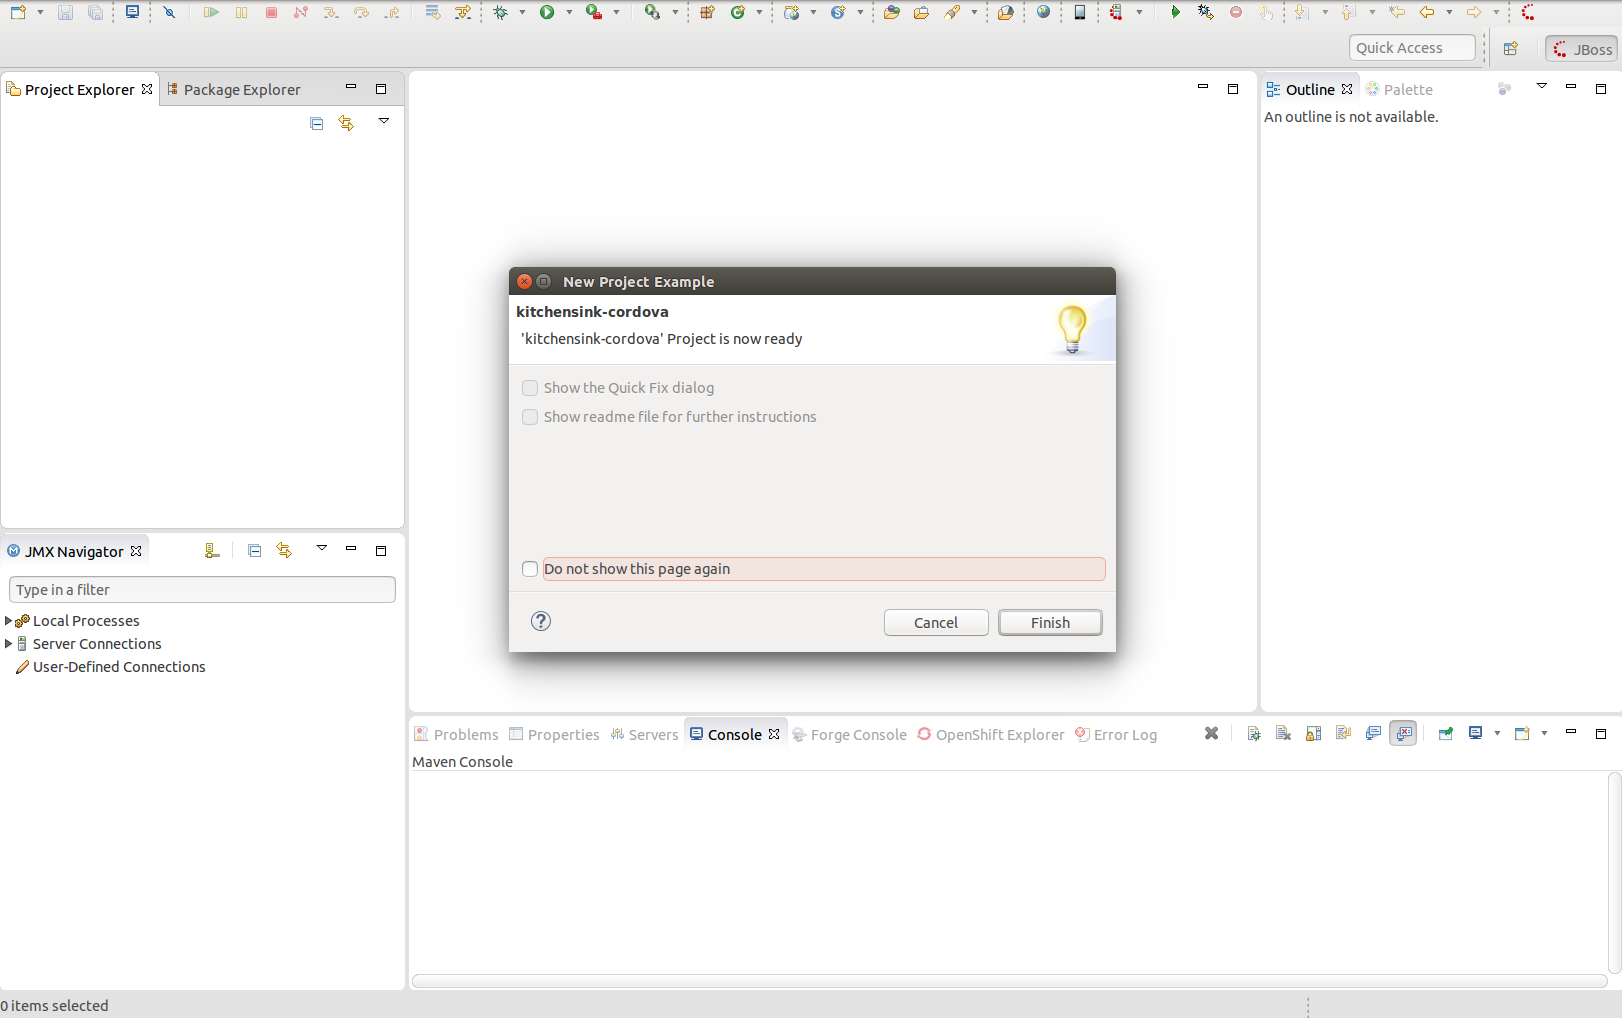Open the Forge Console tab
Viewport: 1622px width, 1018px height.
pos(849,735)
